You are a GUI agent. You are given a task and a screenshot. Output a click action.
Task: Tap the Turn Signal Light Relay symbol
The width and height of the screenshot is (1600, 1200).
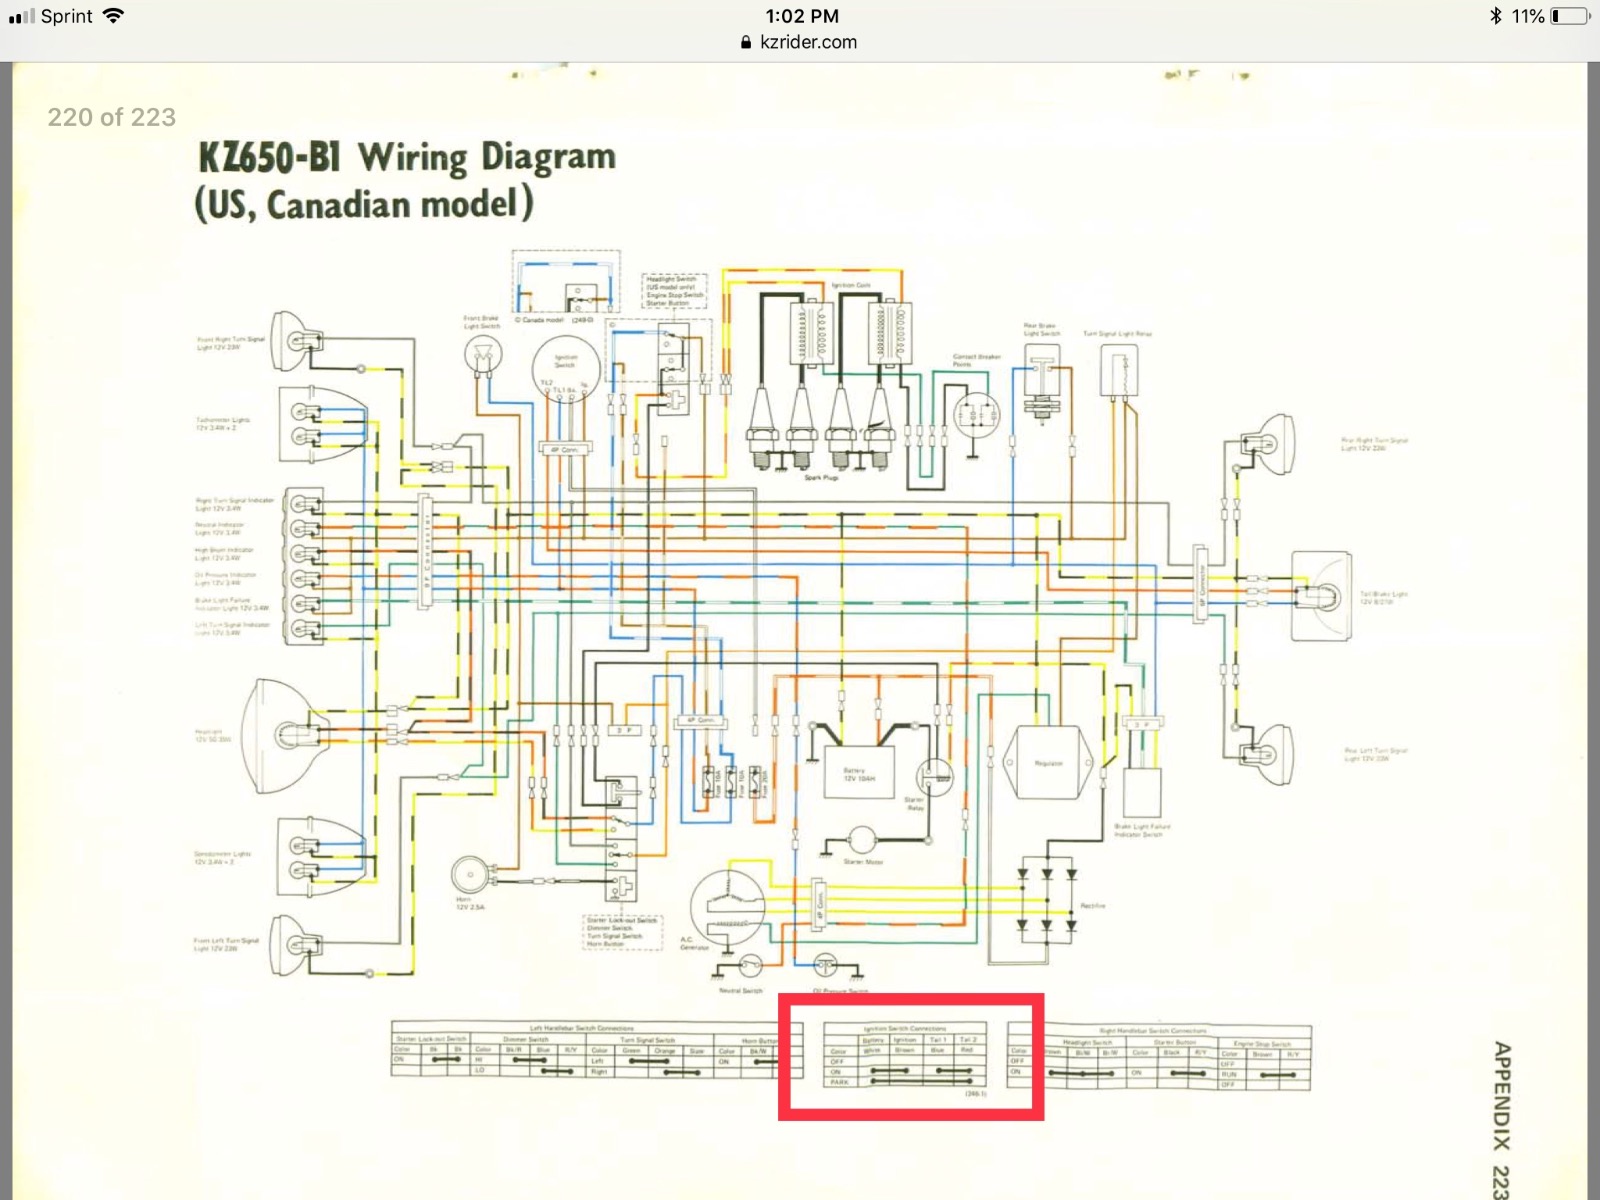[1118, 370]
